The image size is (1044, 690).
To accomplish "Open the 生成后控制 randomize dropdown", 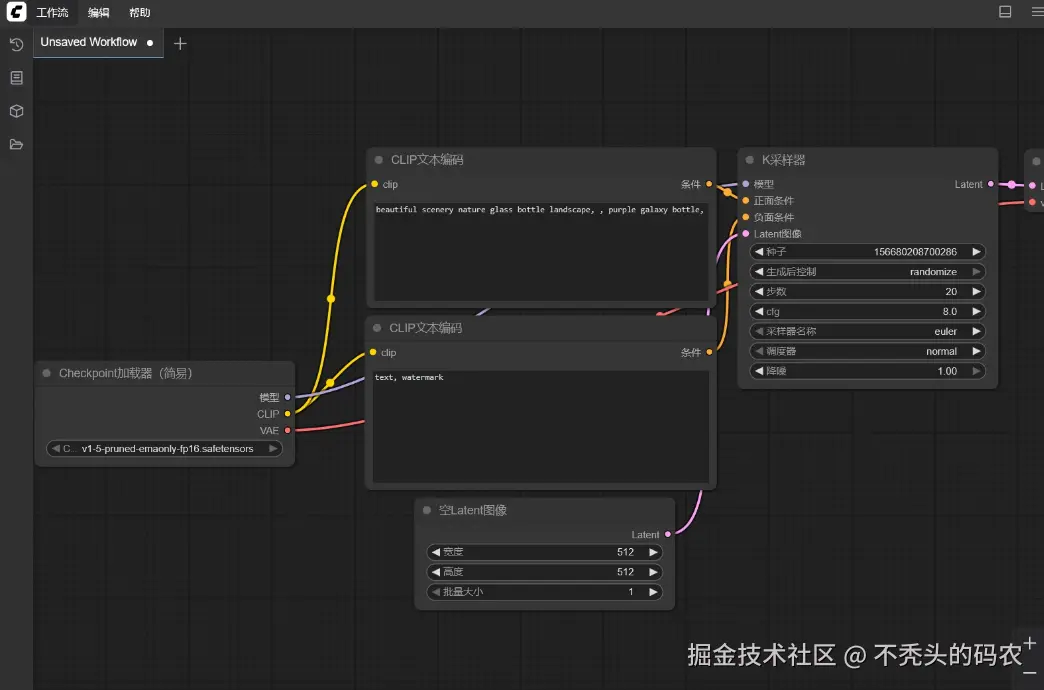I will 868,272.
